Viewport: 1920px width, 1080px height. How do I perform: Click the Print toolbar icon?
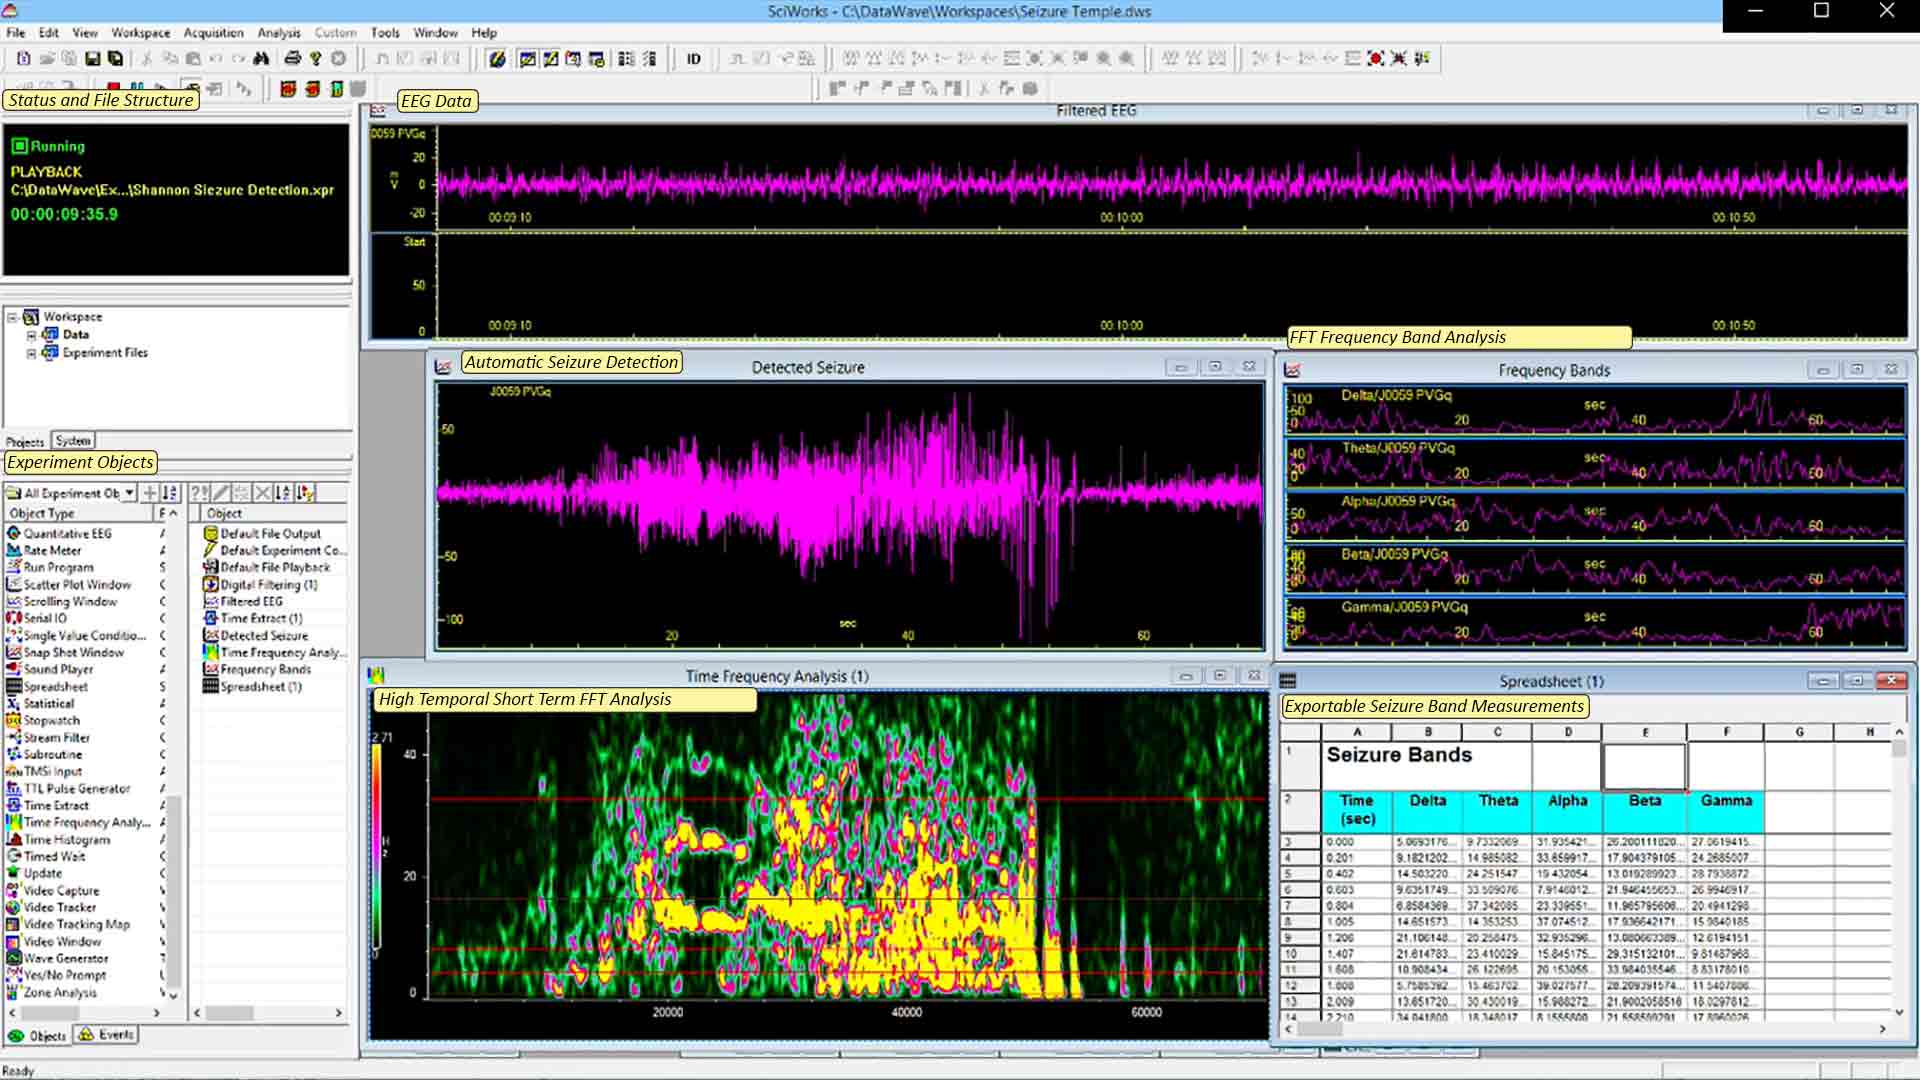(x=292, y=59)
